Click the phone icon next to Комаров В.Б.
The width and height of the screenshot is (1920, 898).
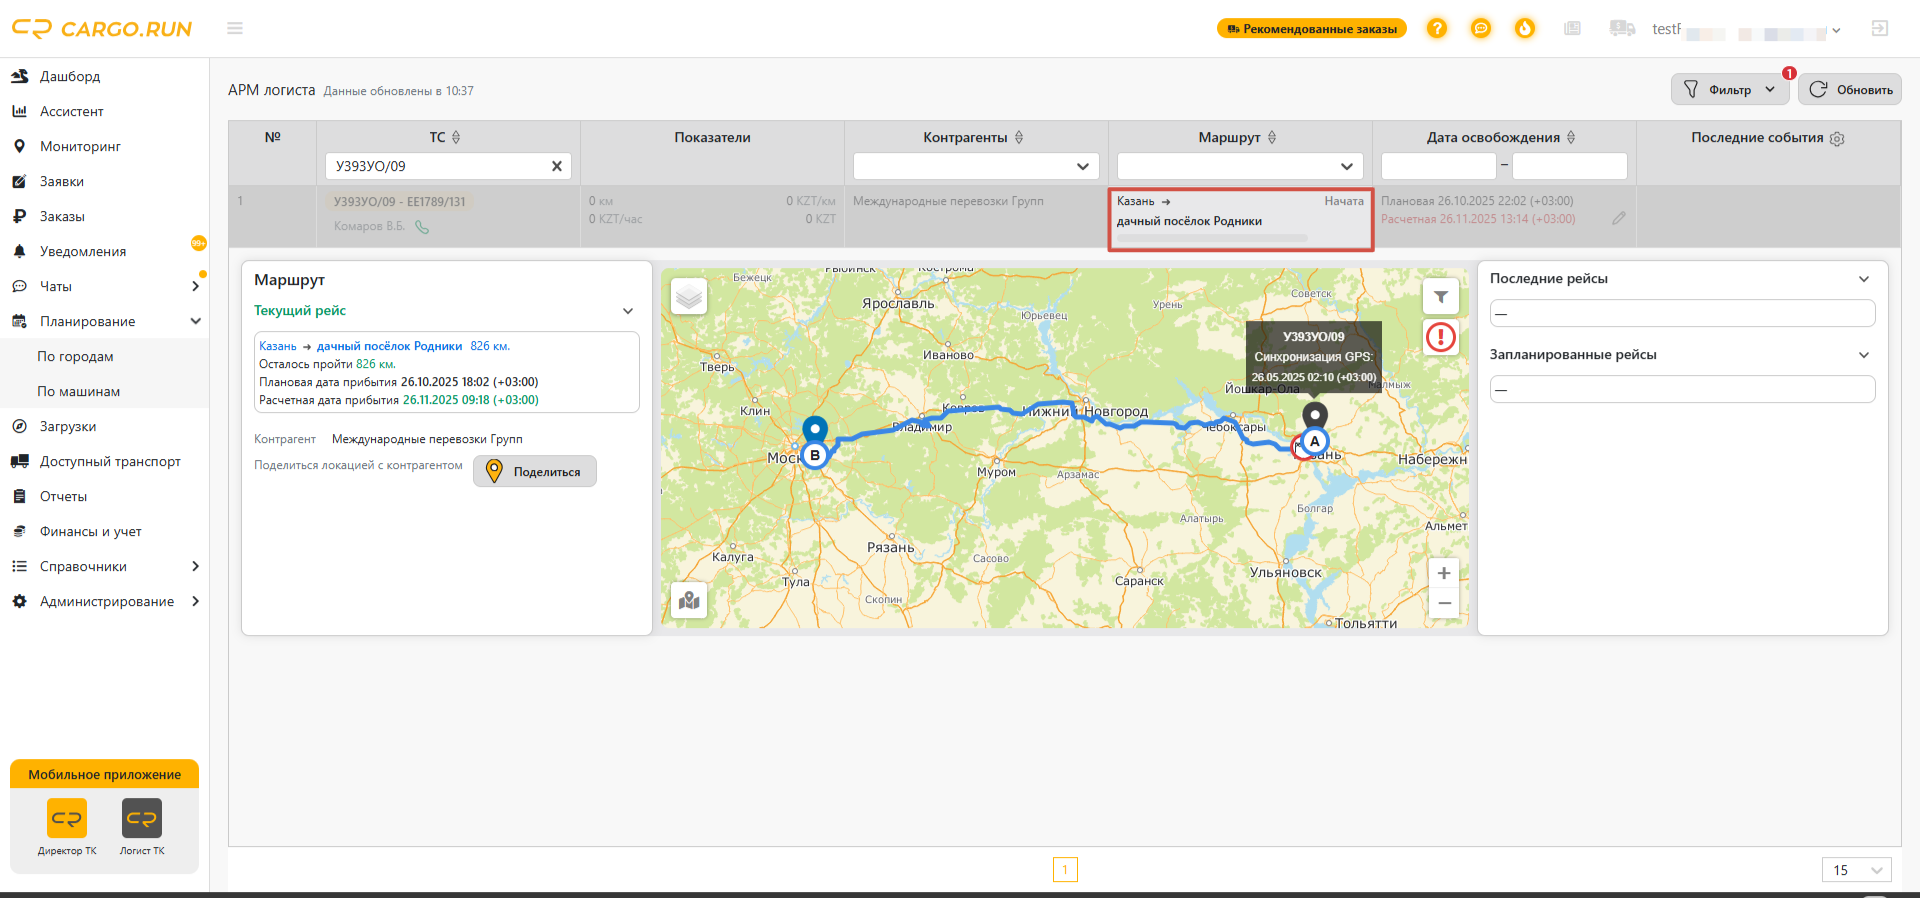click(422, 227)
